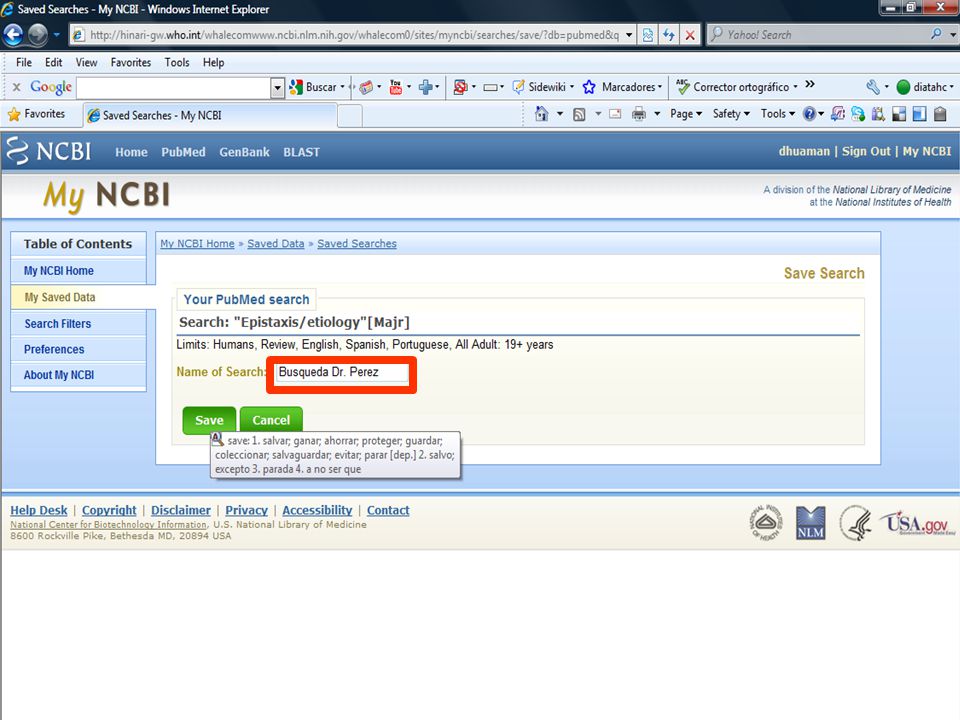The image size is (960, 720).
Task: Click the Google toolbar search field
Action: click(174, 88)
